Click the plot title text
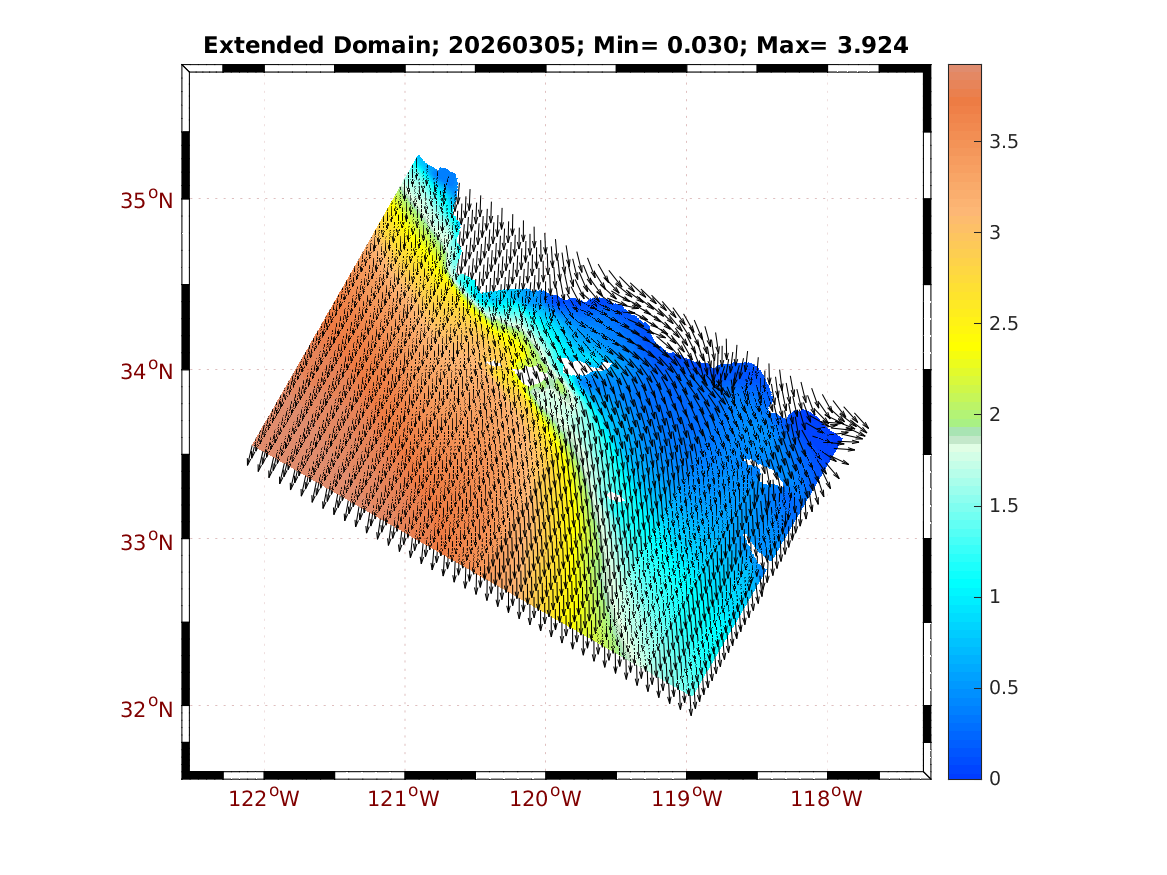The height and width of the screenshot is (875, 1167). point(555,45)
